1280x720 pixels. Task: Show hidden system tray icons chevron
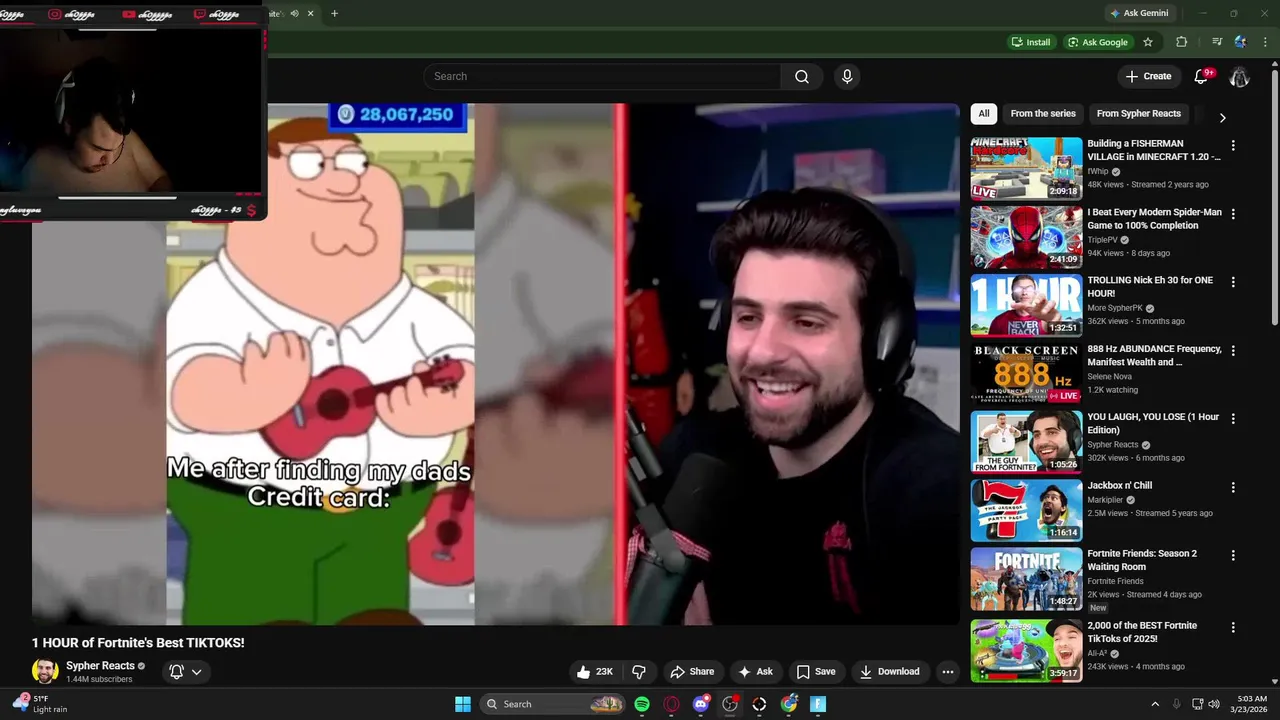point(1155,704)
